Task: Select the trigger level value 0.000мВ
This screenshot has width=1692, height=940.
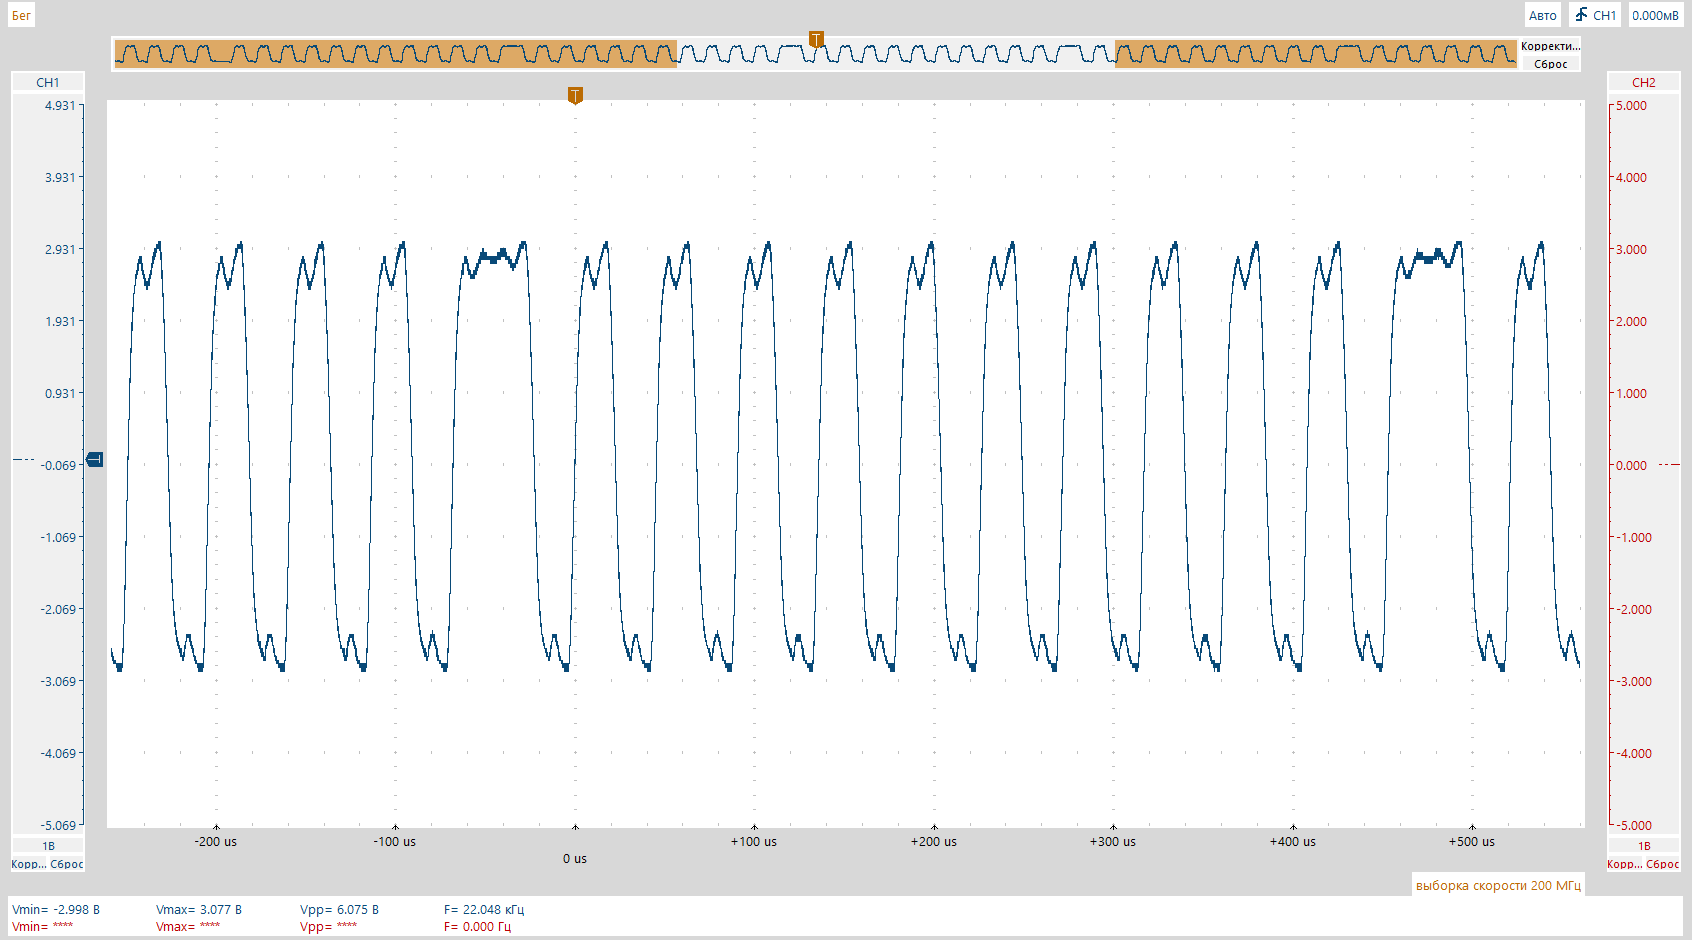Action: pyautogui.click(x=1655, y=15)
